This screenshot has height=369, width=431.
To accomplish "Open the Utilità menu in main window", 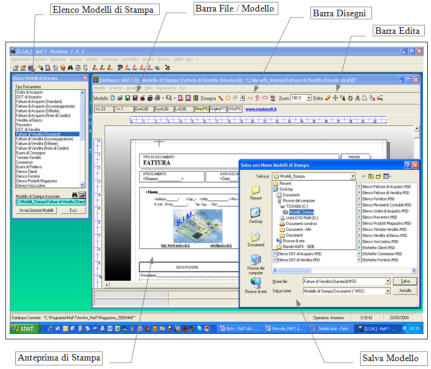I will click(178, 59).
